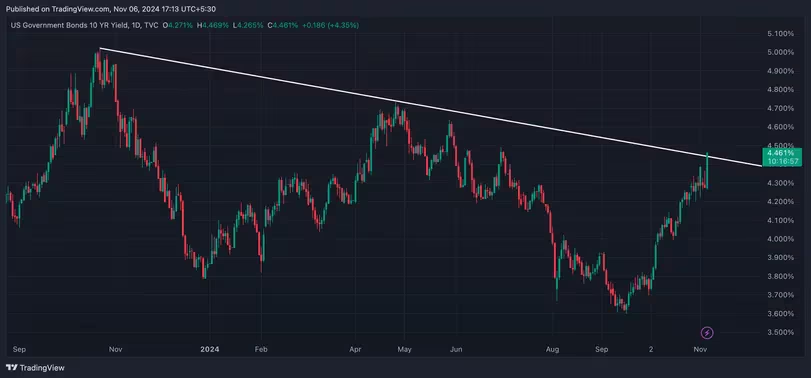Screen dimensions: 811x378
Task: Click the 3.600% price axis label
Action: pos(779,313)
